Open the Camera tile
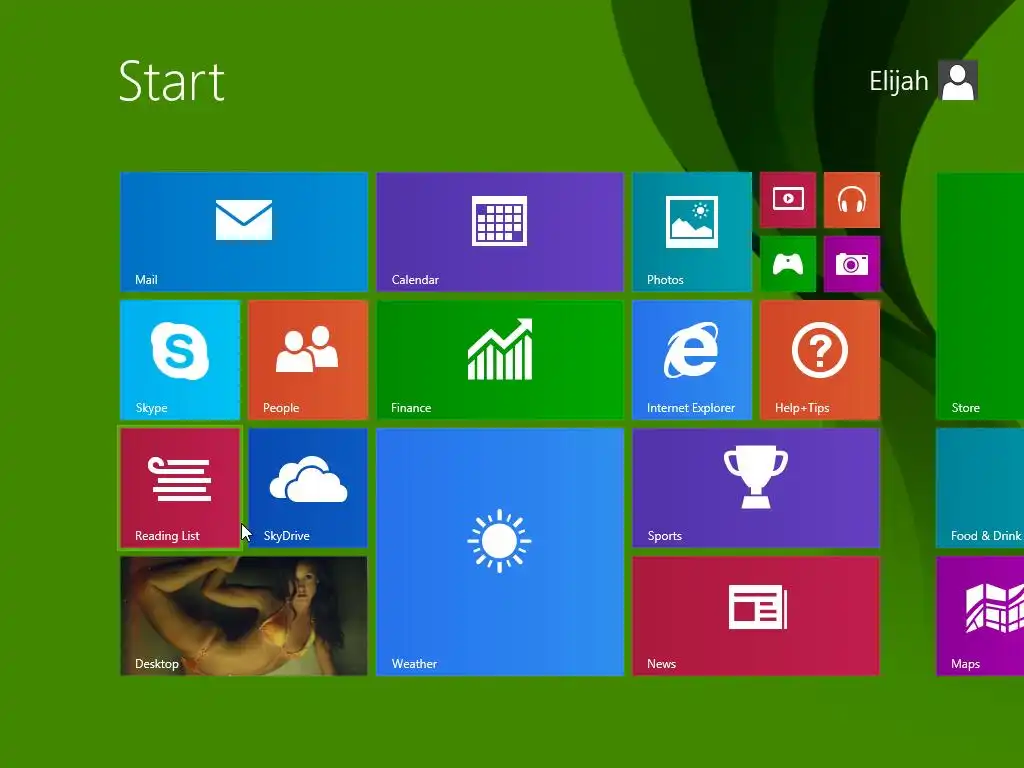Image resolution: width=1024 pixels, height=768 pixels. [852, 264]
